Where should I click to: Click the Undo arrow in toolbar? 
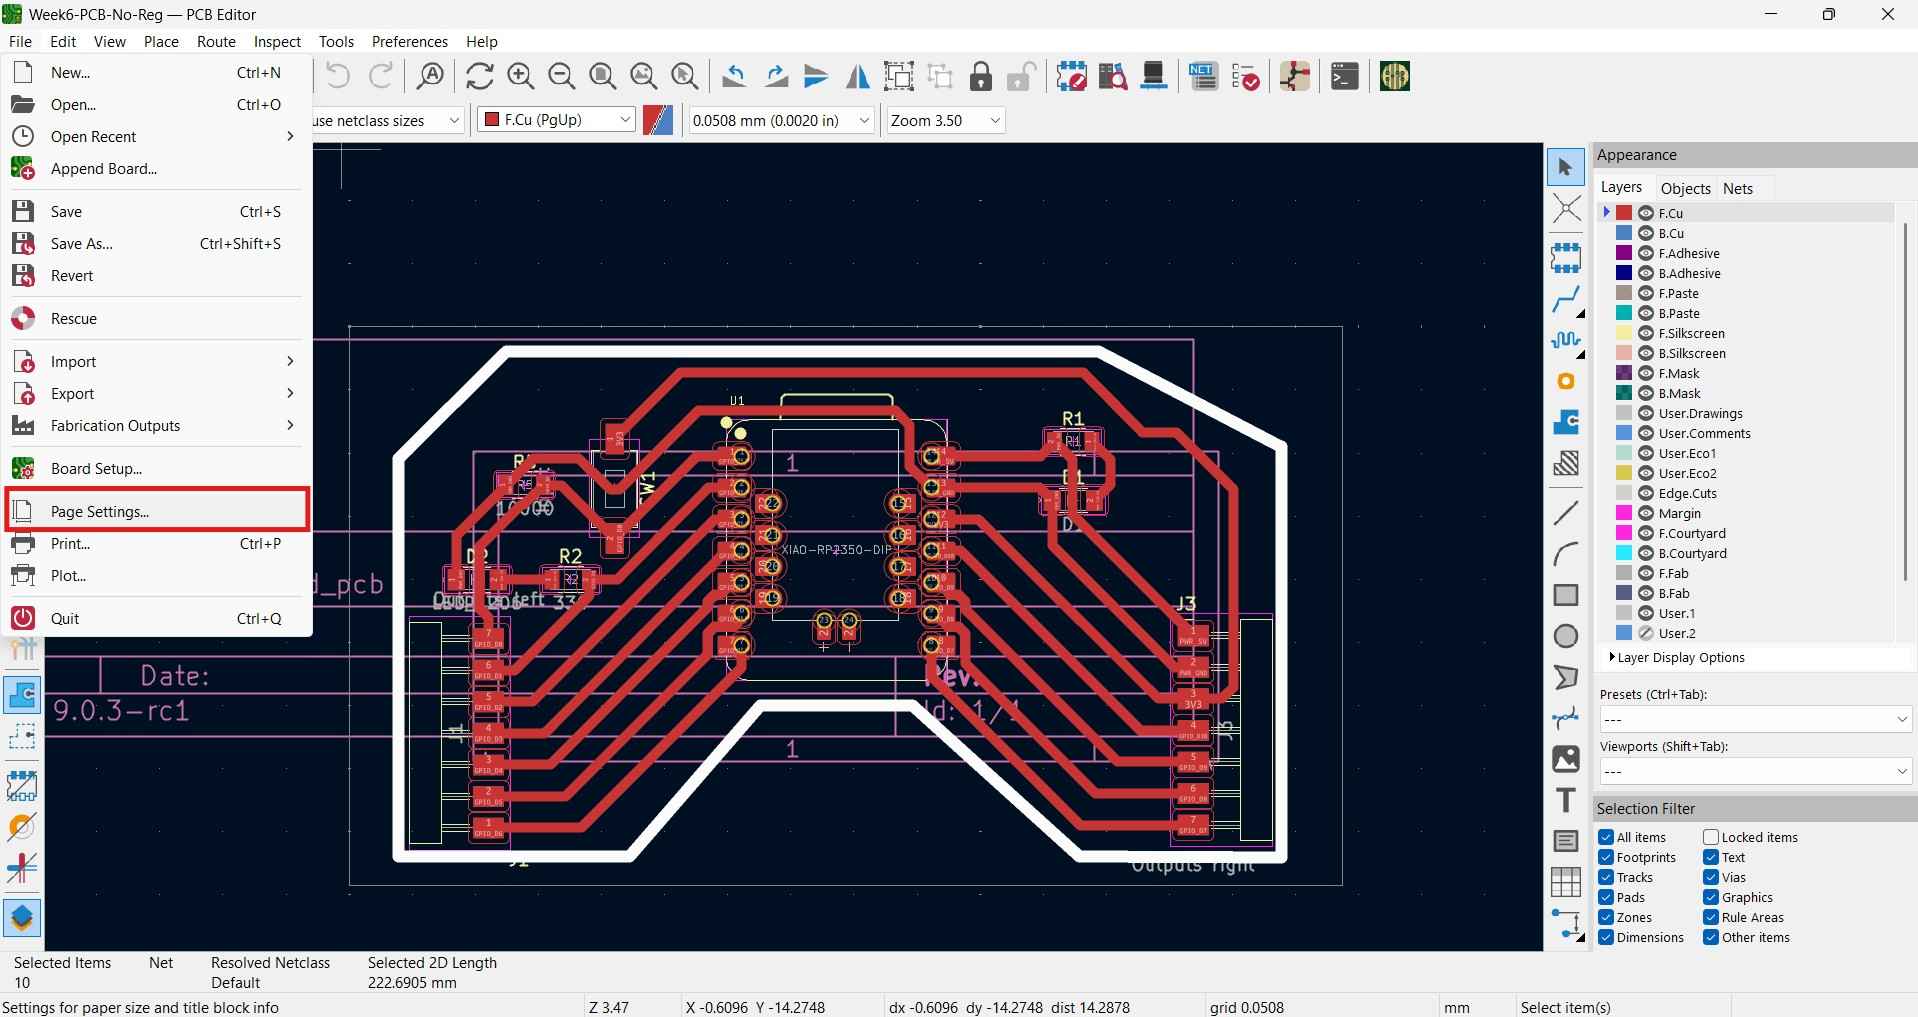338,76
